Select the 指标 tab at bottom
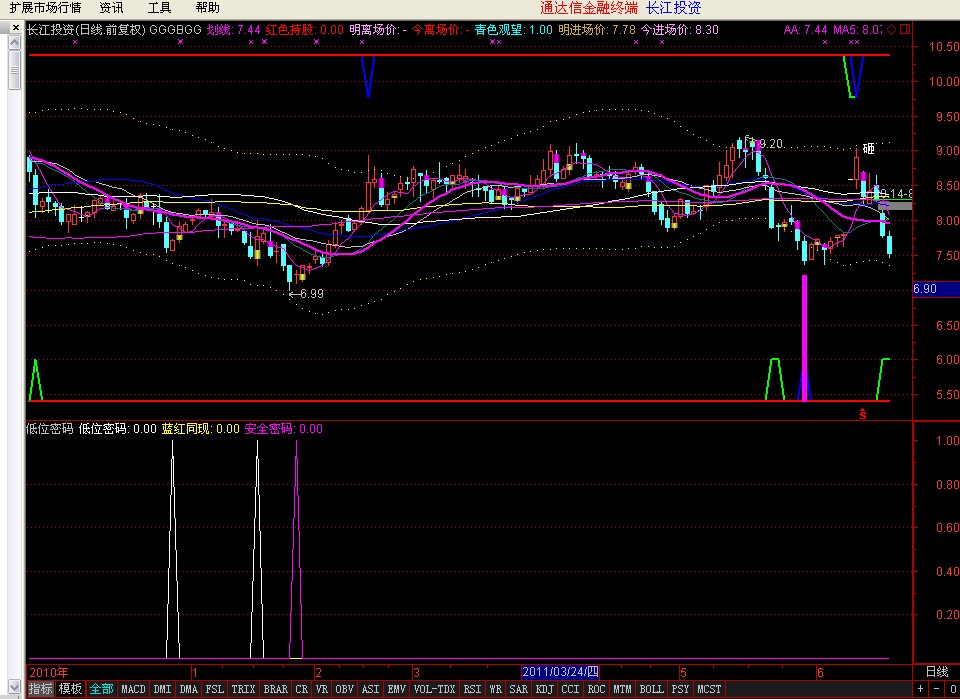This screenshot has width=960, height=699. tap(40, 689)
